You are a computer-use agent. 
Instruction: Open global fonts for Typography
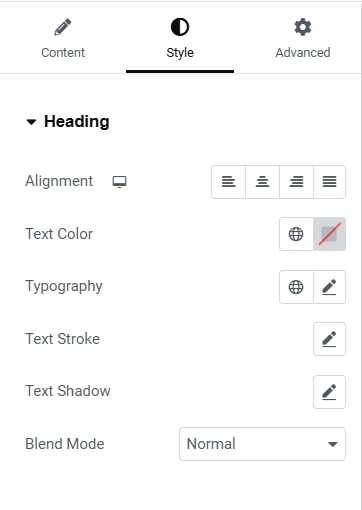[296, 287]
